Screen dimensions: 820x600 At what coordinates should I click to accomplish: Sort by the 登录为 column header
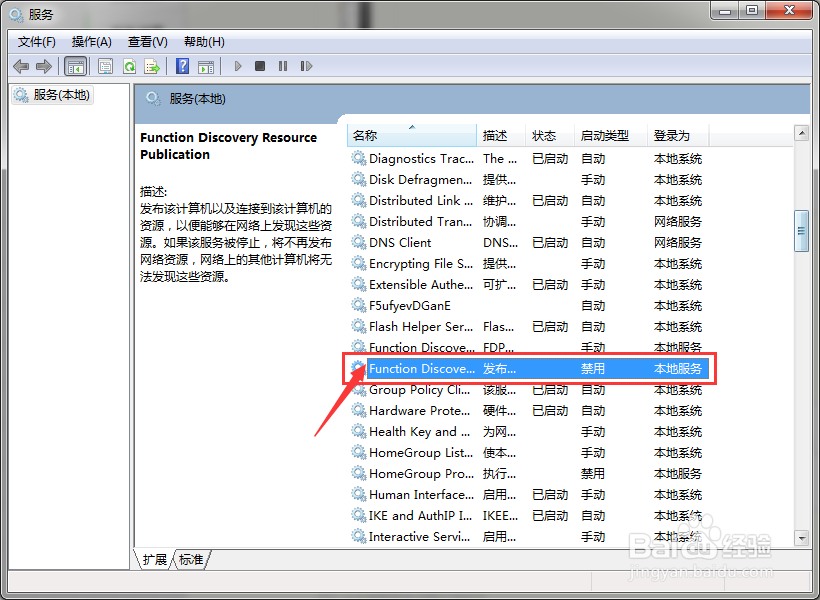tap(678, 135)
